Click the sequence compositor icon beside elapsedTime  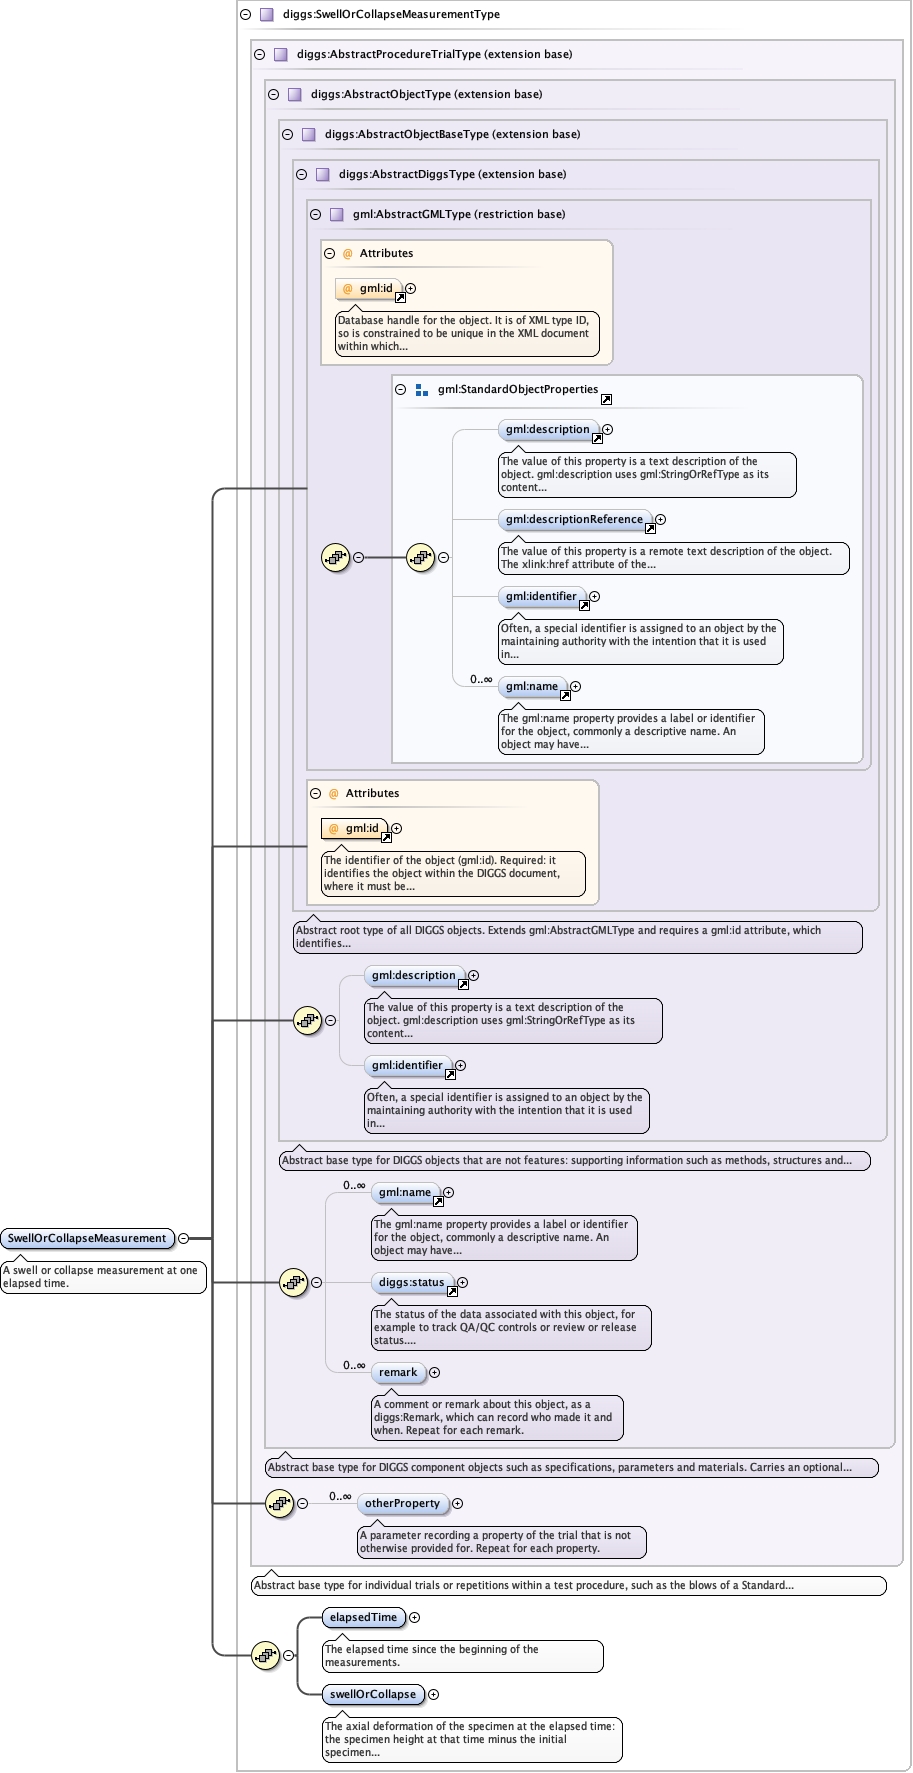[x=265, y=1655]
